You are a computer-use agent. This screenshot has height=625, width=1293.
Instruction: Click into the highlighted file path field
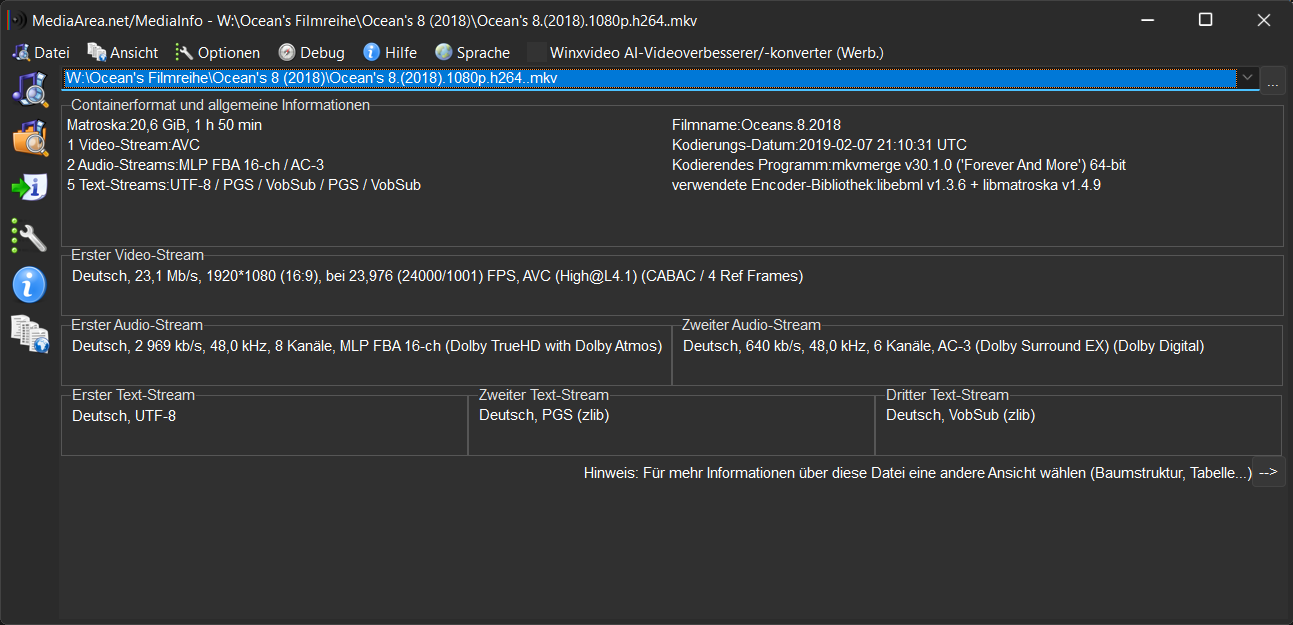[x=650, y=78]
